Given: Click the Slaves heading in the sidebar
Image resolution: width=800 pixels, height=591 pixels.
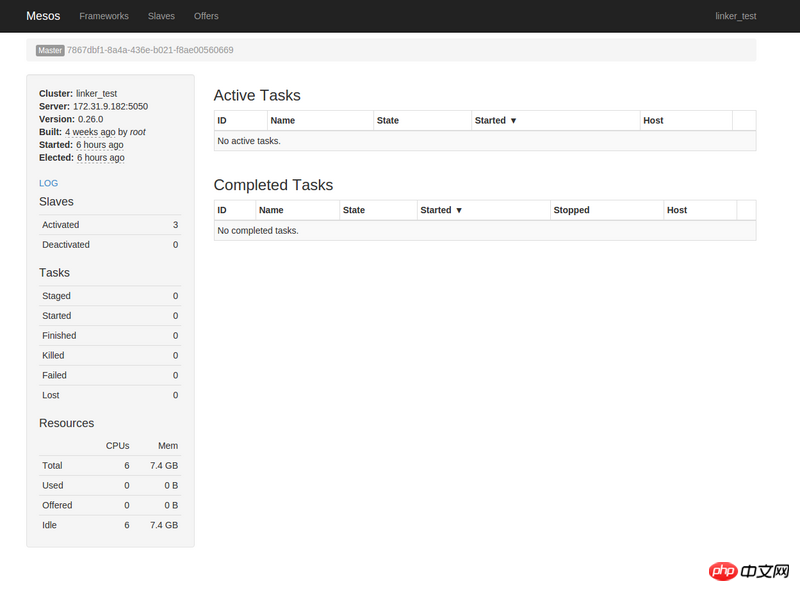Looking at the screenshot, I should coord(56,202).
